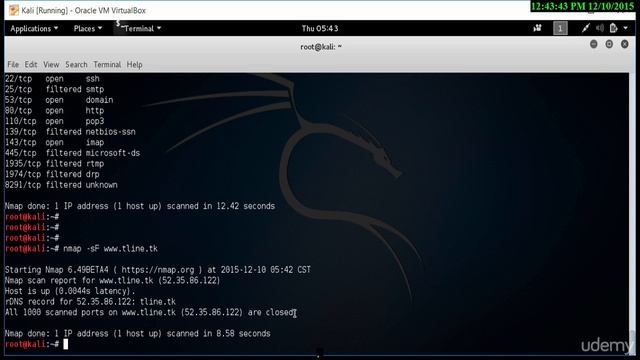640x360 pixels.
Task: Expand the system menu arrow
Action: click(626, 28)
